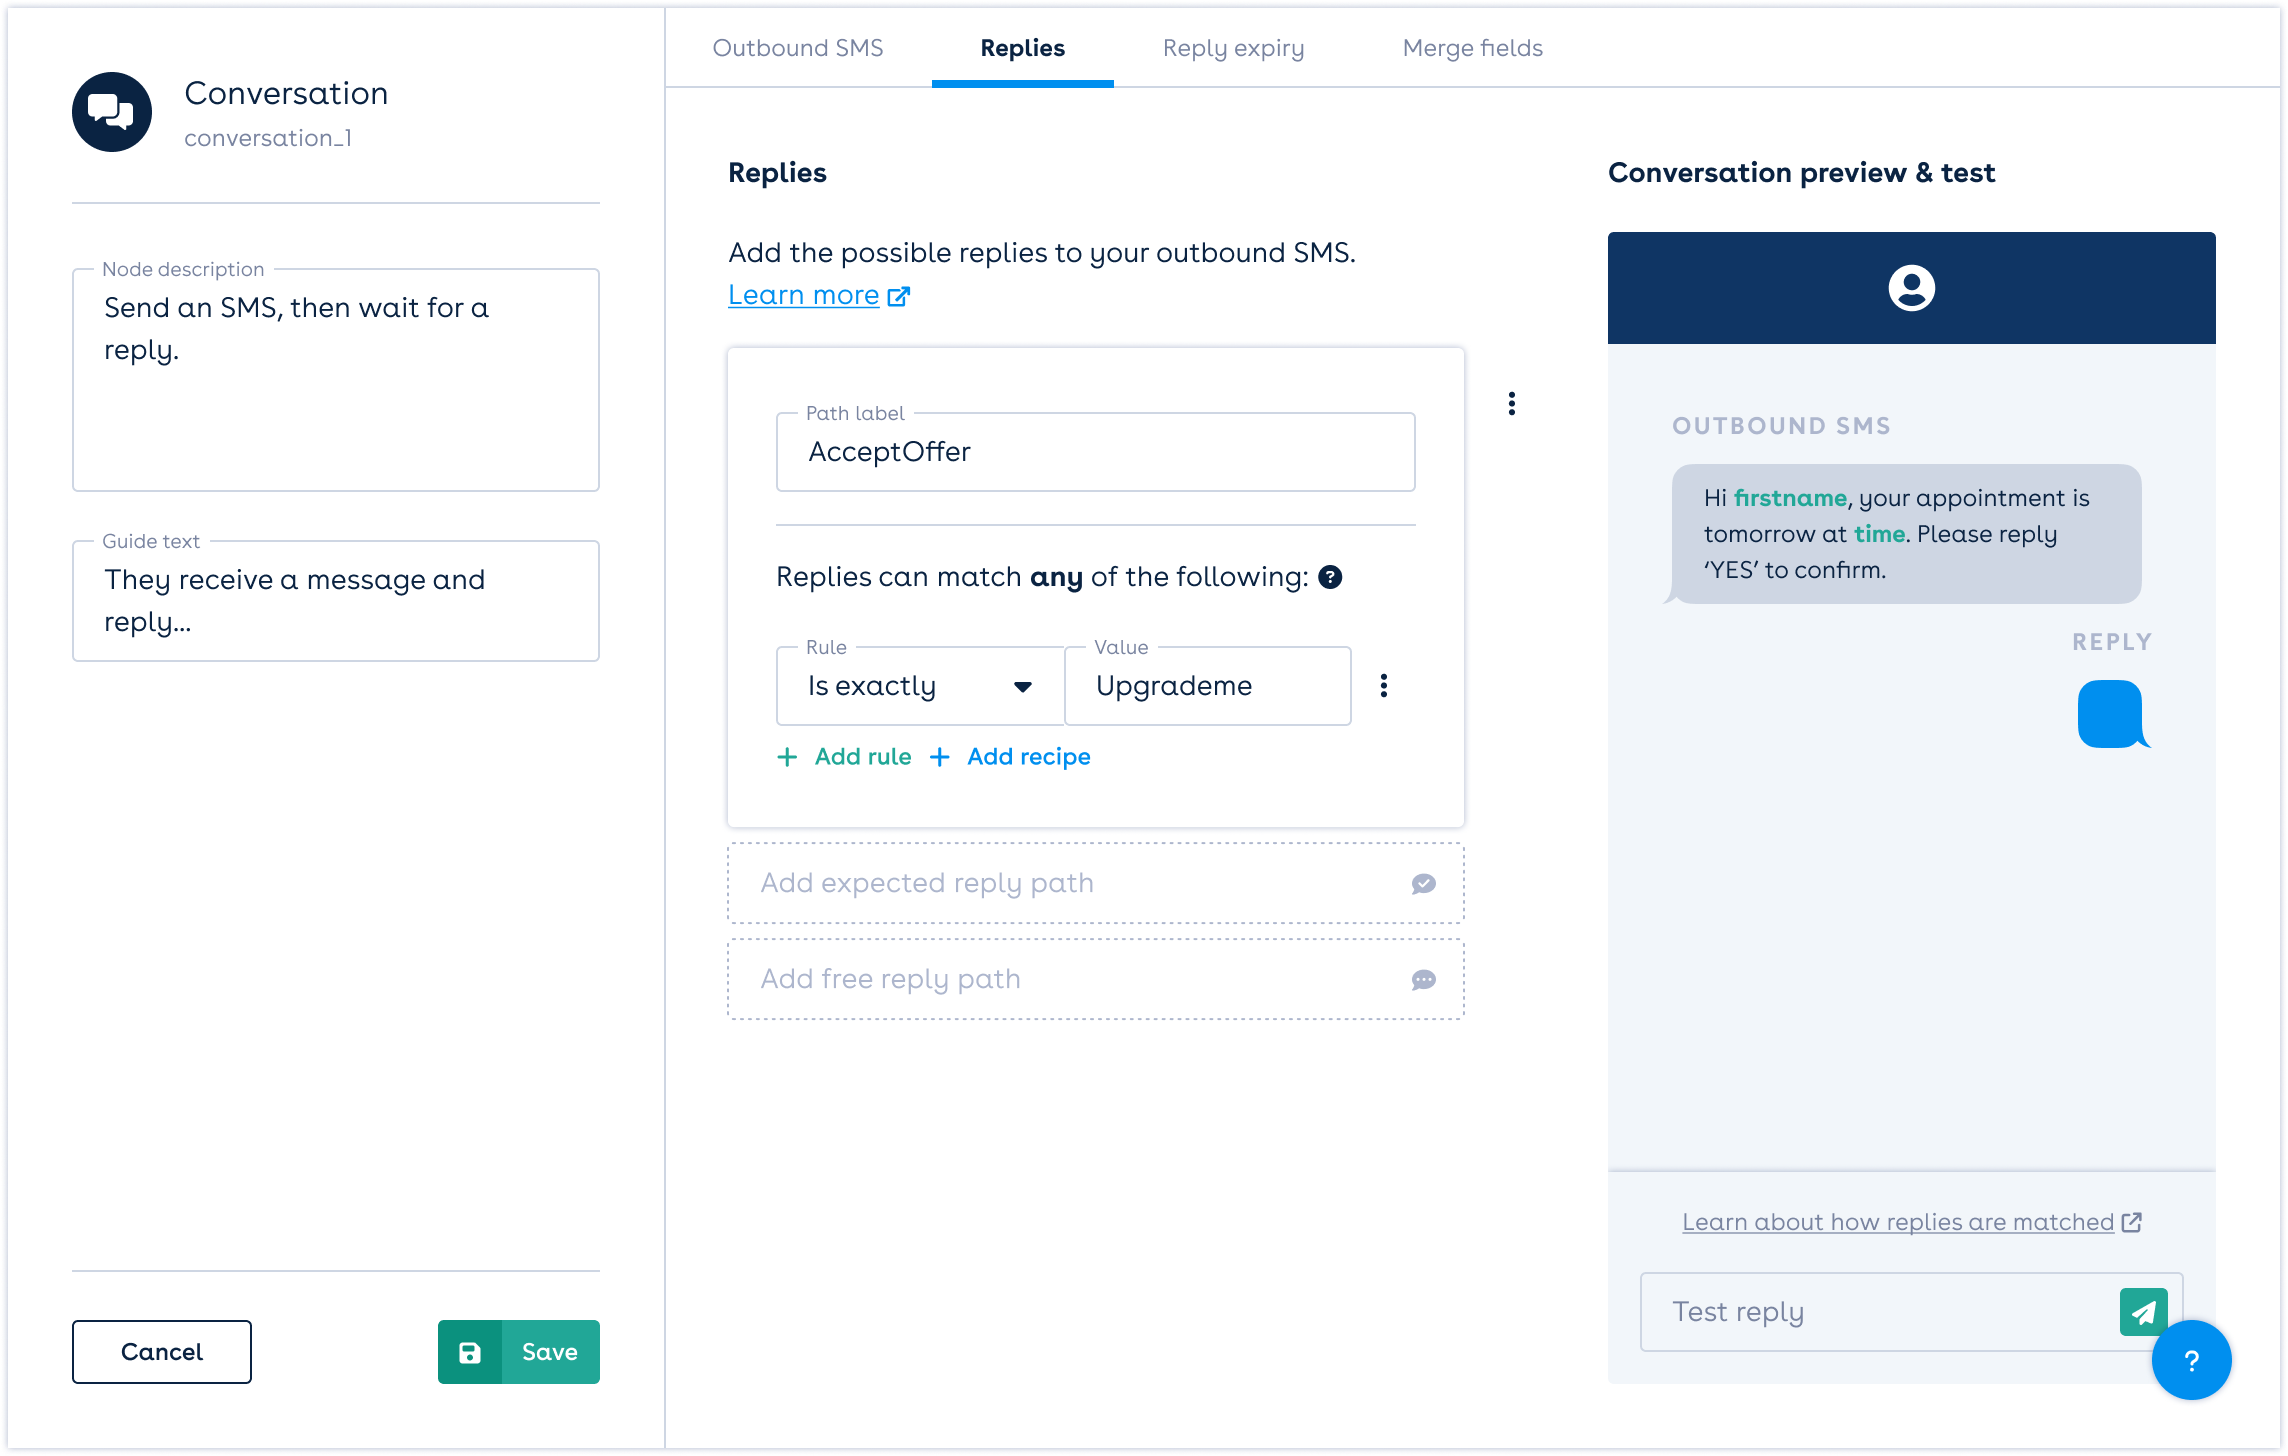The image size is (2288, 1456).
Task: Click the Conversation node chat icon
Action: point(112,112)
